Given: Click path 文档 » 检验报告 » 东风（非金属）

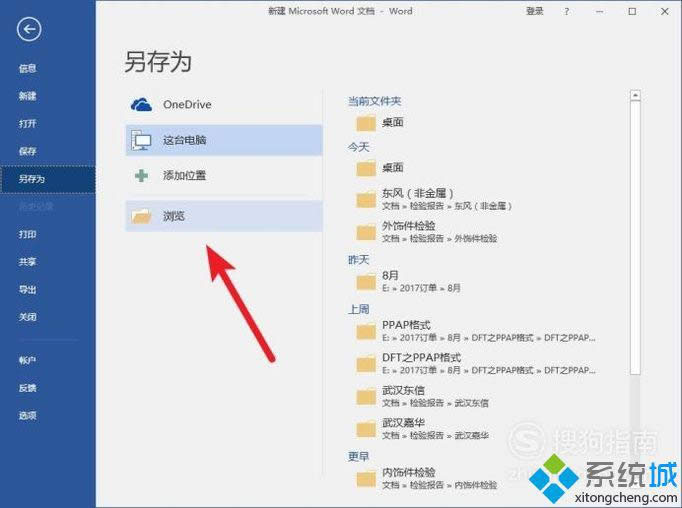Looking at the screenshot, I should [x=447, y=206].
